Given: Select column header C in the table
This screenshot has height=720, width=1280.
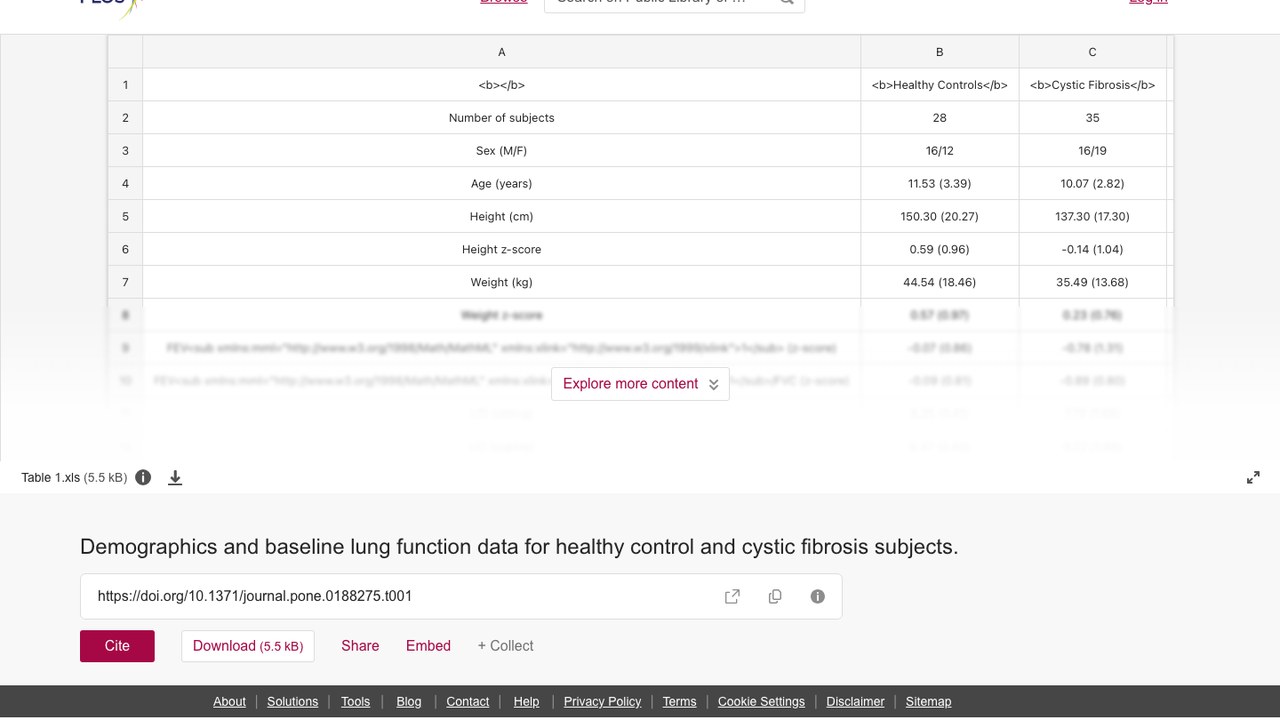Looking at the screenshot, I should click(1092, 52).
